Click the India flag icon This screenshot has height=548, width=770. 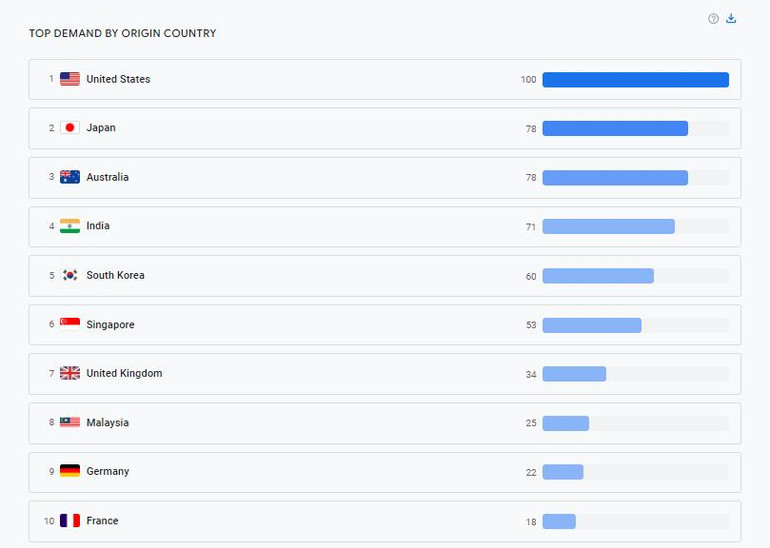pos(70,226)
